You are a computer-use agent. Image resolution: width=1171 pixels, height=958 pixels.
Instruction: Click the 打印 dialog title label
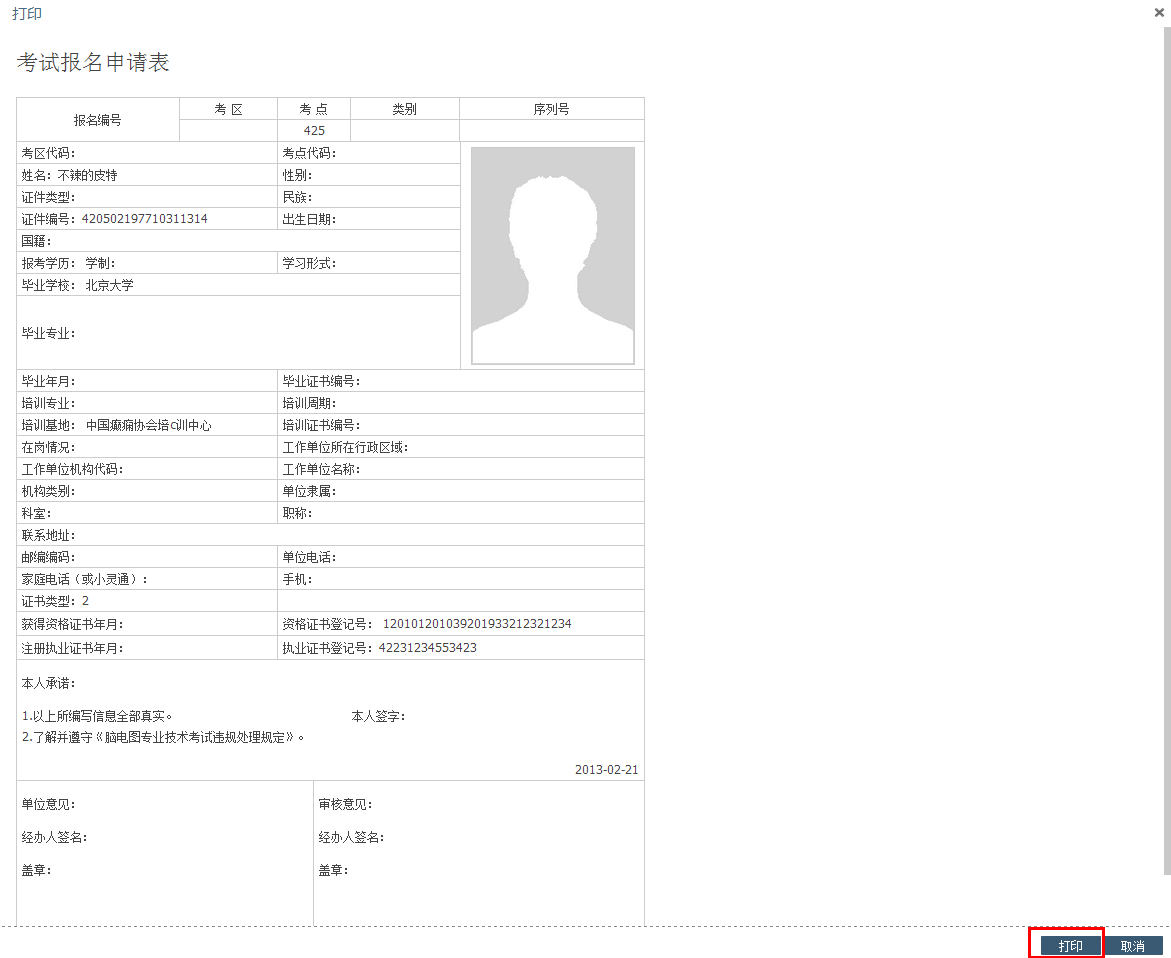pyautogui.click(x=27, y=13)
